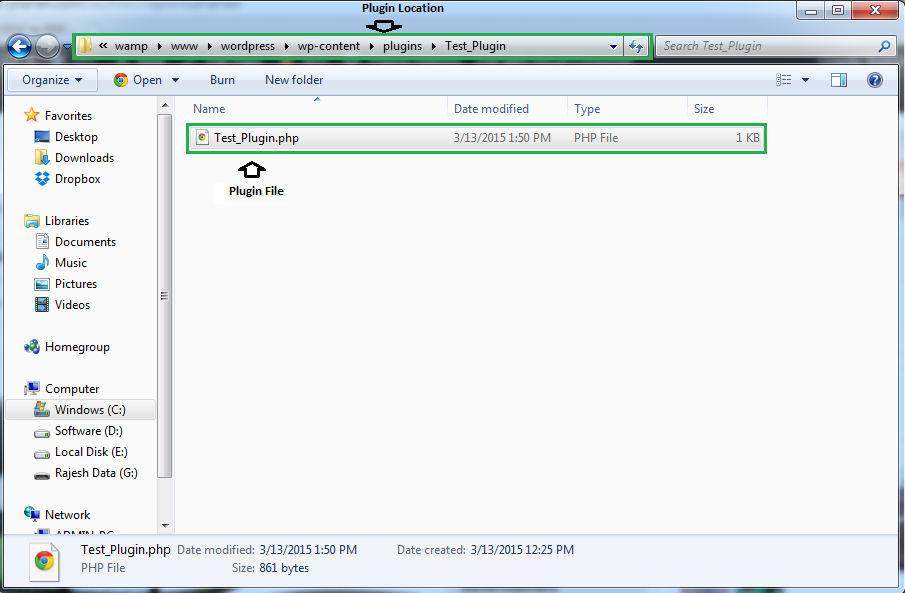This screenshot has height=593, width=905.
Task: Click the Test_Plugin path segment
Action: pyautogui.click(x=475, y=46)
